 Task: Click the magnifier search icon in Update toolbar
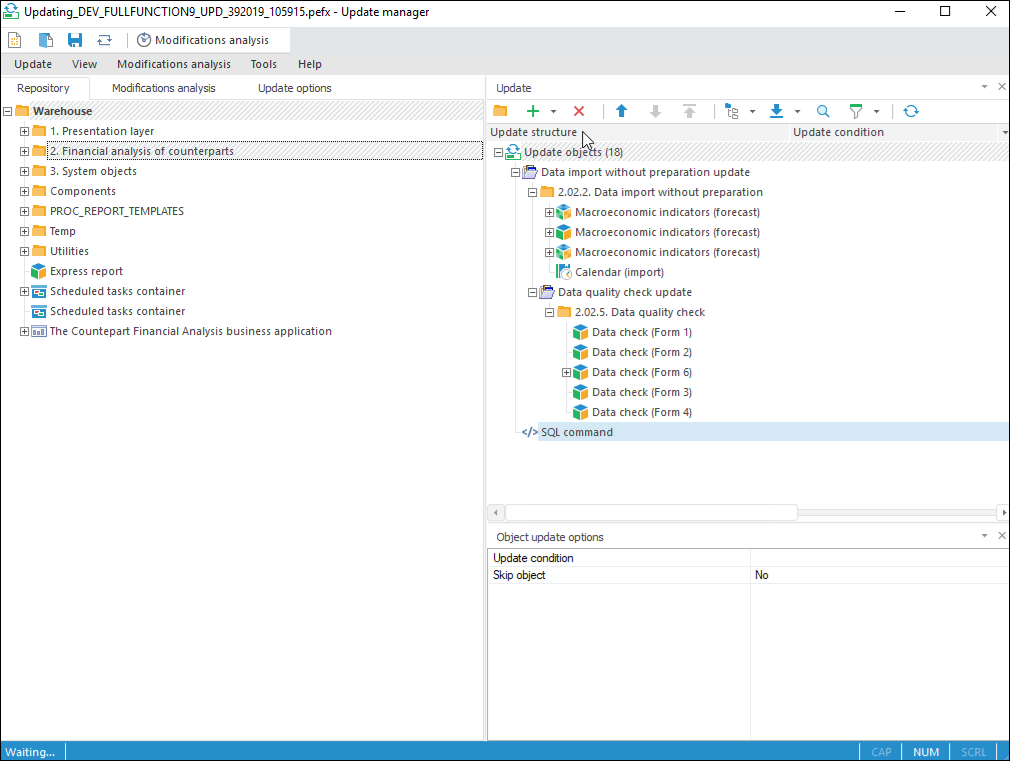(823, 111)
